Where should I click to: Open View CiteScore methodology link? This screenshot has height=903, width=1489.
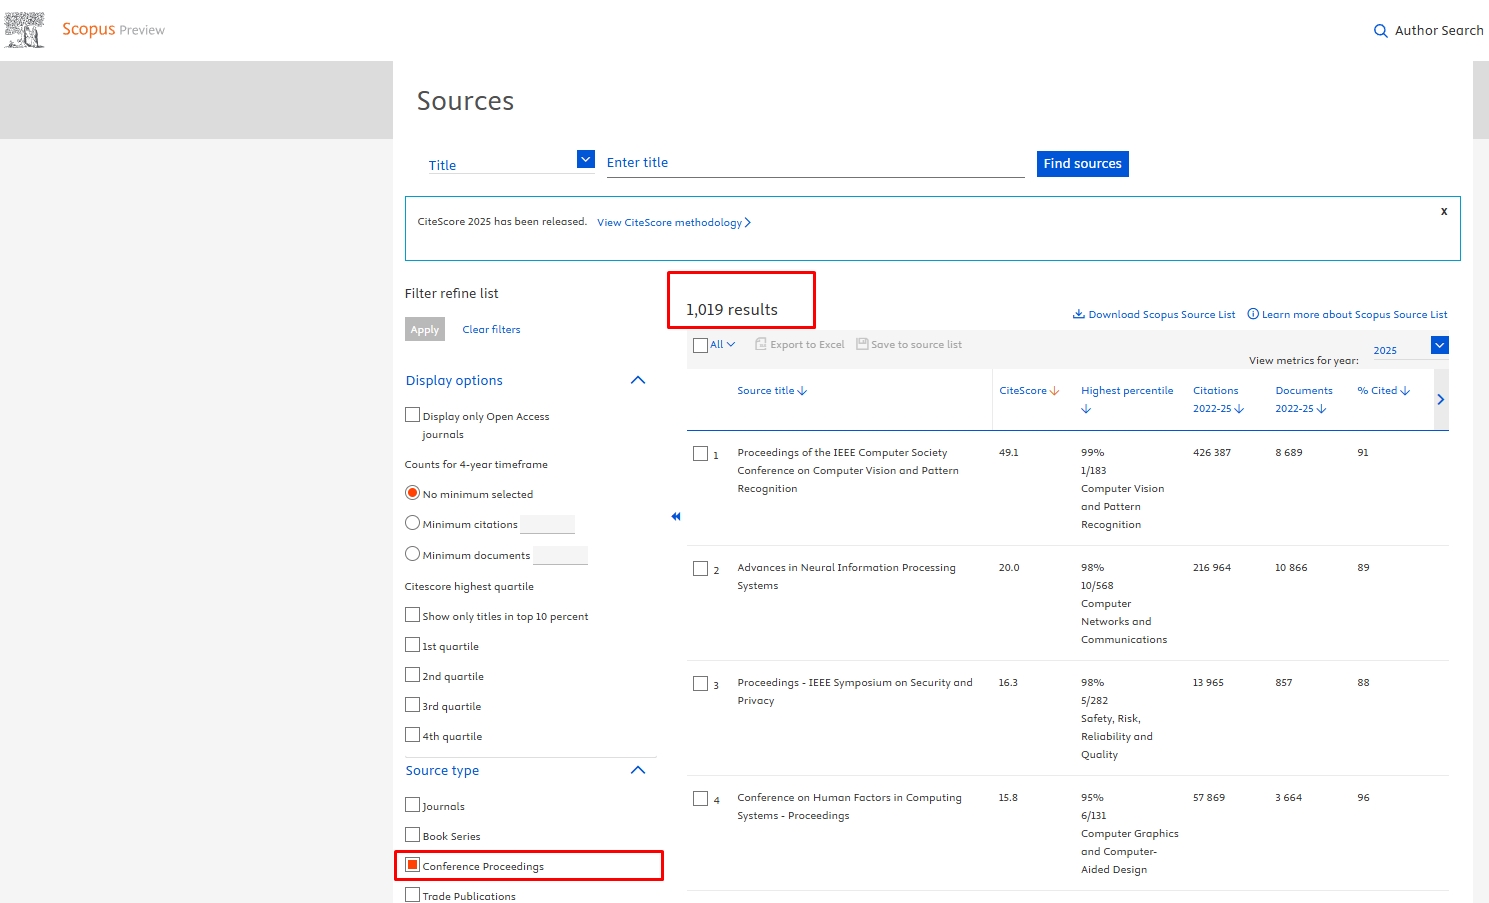coord(673,222)
